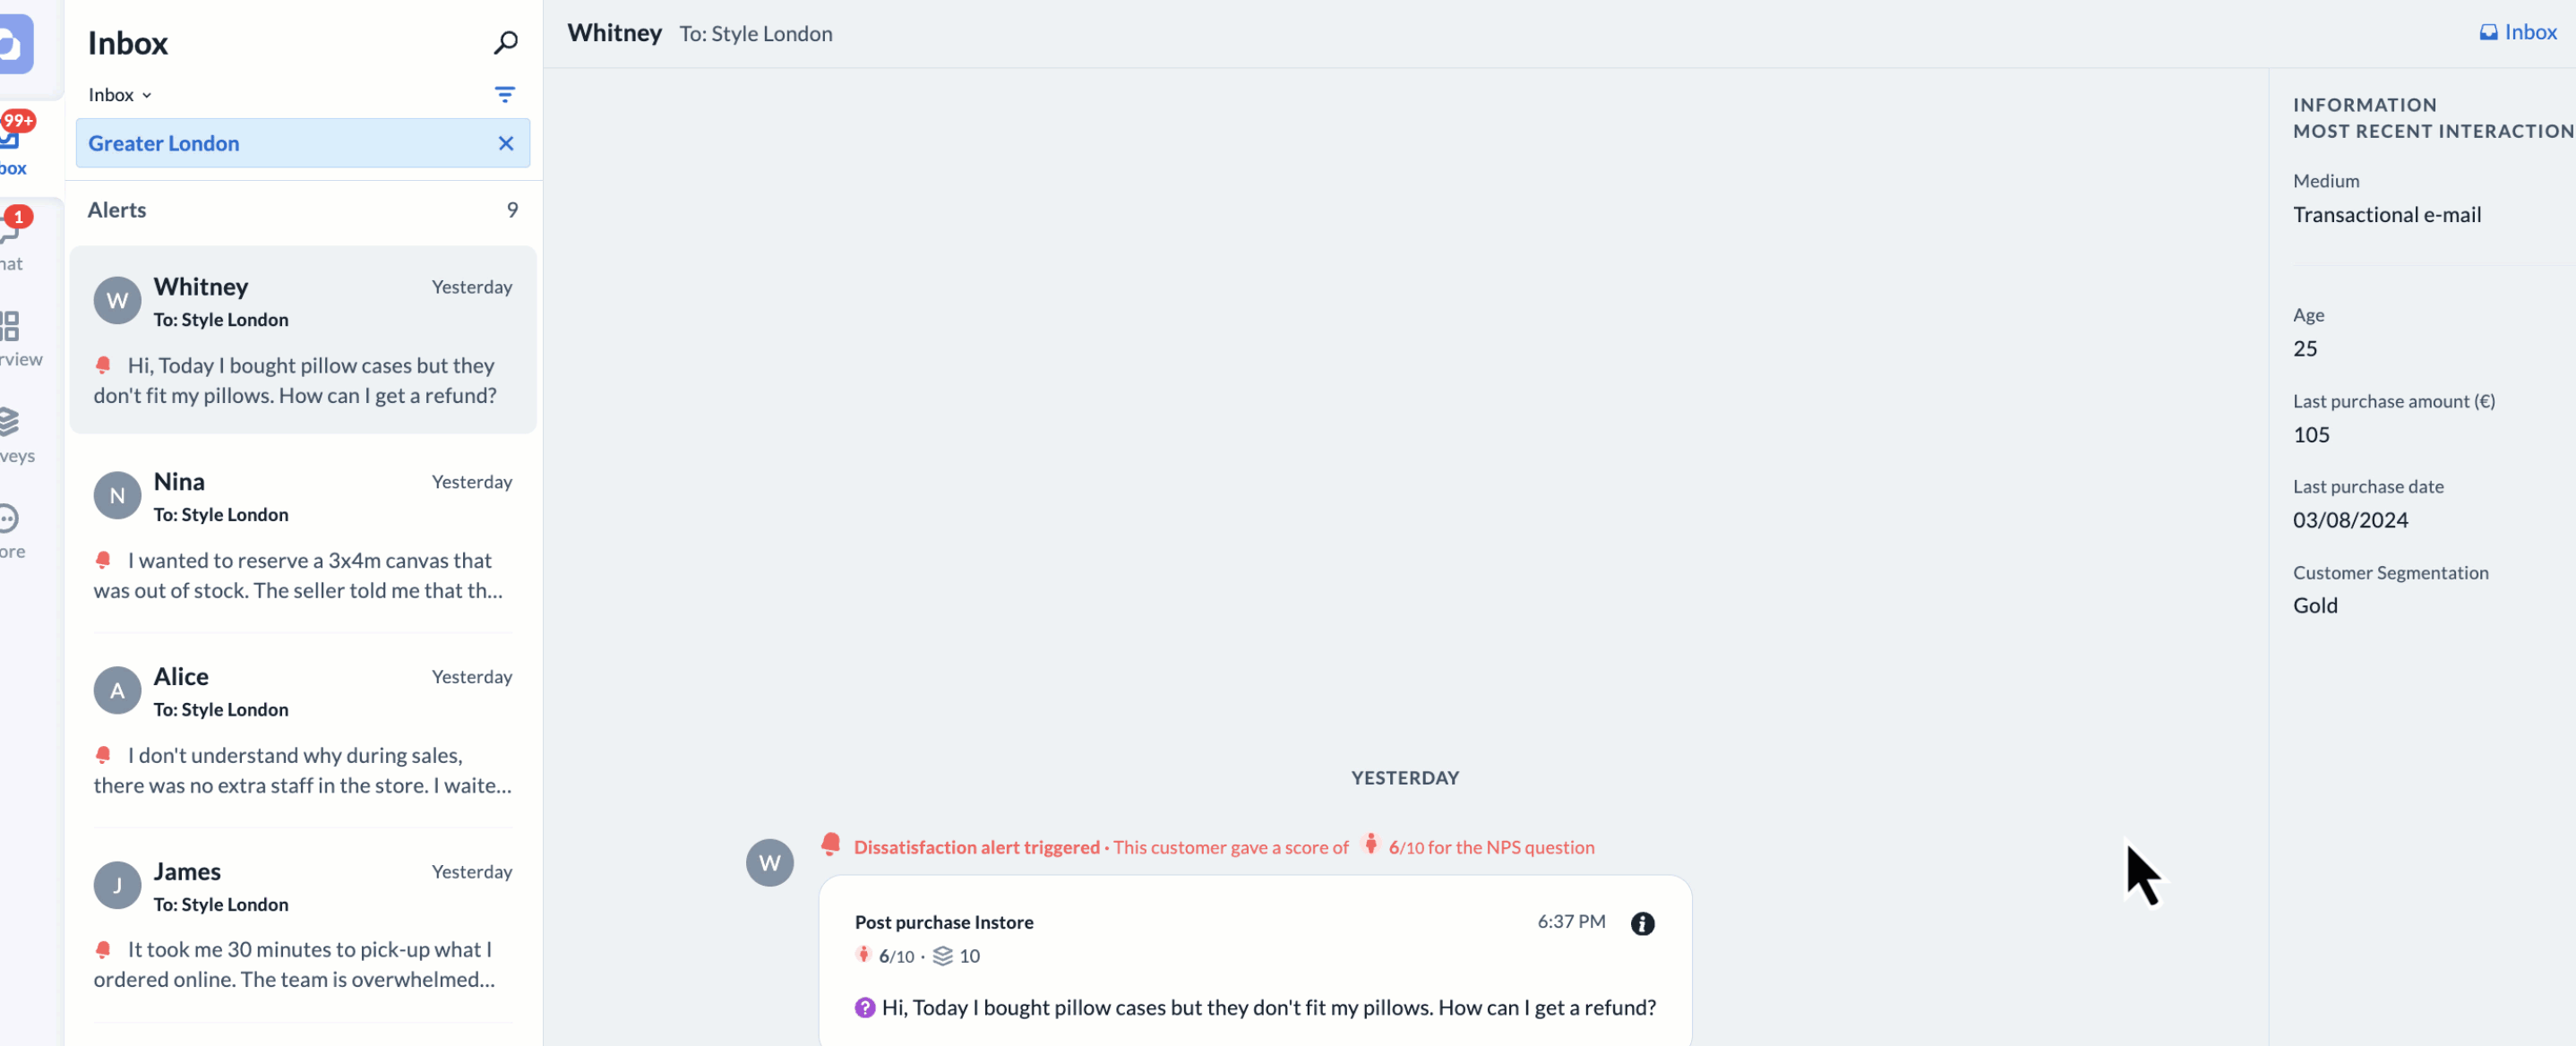Click the bell alert icon on Nina's message
The image size is (2576, 1046).
104,558
